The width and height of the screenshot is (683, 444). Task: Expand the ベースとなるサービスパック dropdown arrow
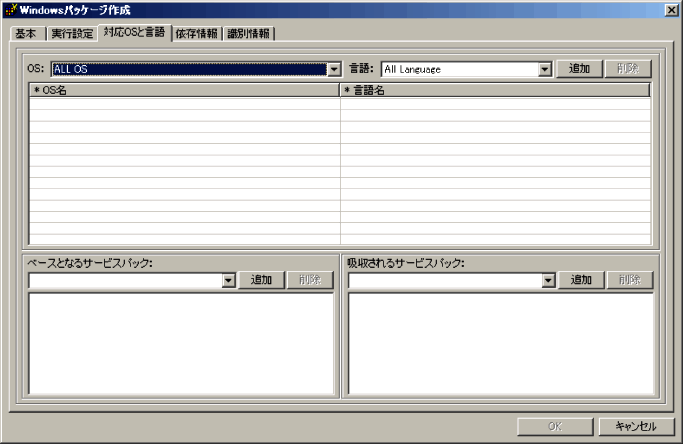(228, 280)
